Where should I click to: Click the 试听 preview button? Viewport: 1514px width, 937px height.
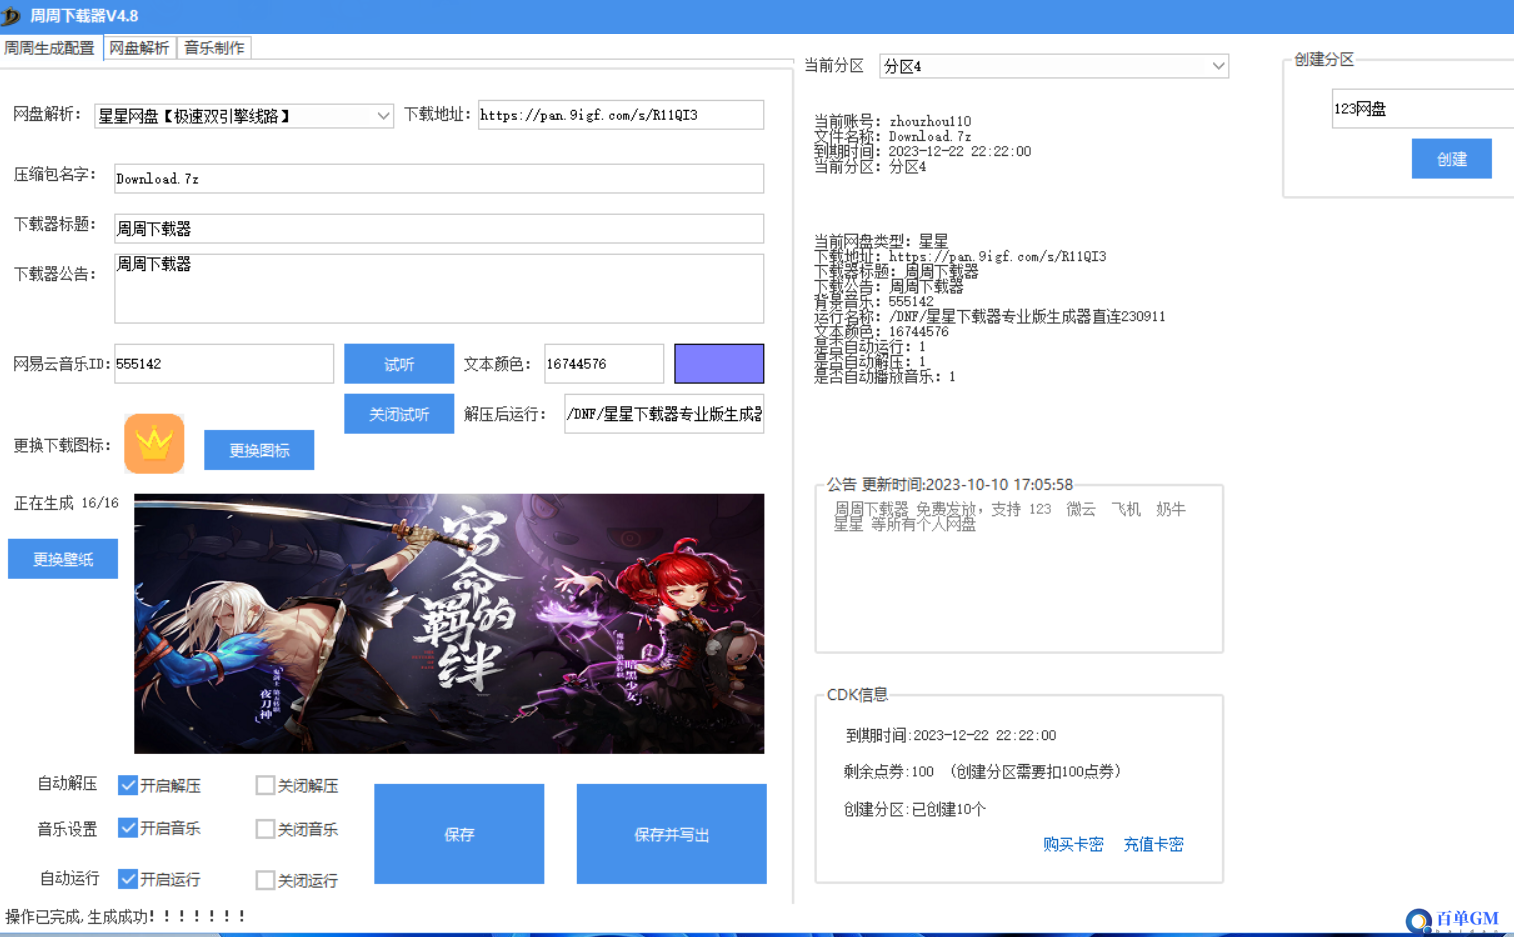click(399, 364)
